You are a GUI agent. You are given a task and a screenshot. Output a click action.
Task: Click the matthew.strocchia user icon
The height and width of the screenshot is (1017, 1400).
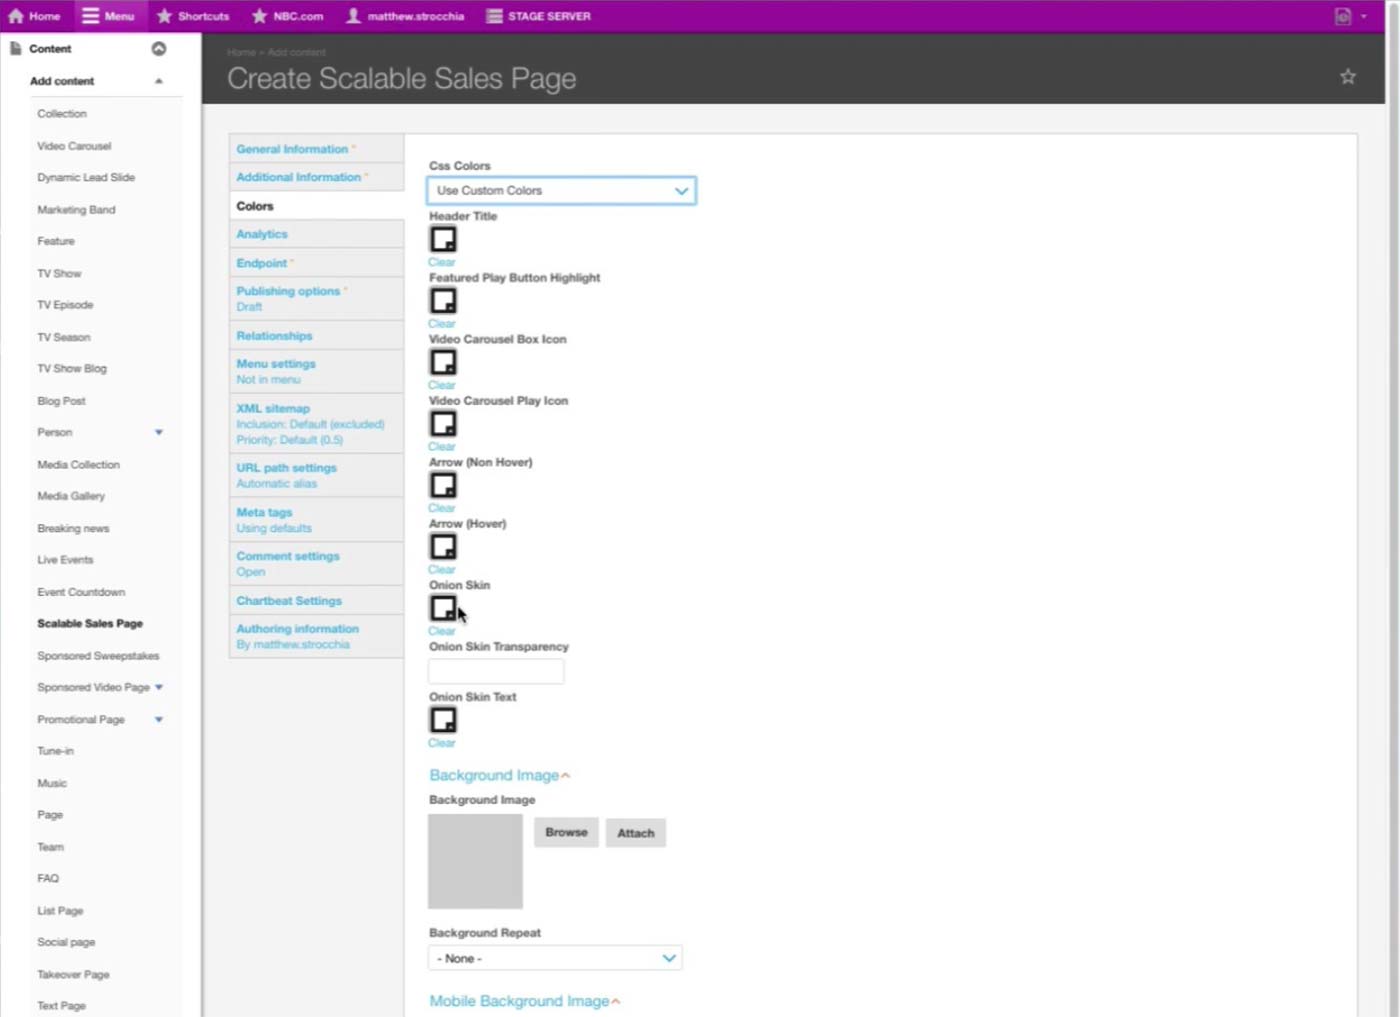[x=353, y=16]
